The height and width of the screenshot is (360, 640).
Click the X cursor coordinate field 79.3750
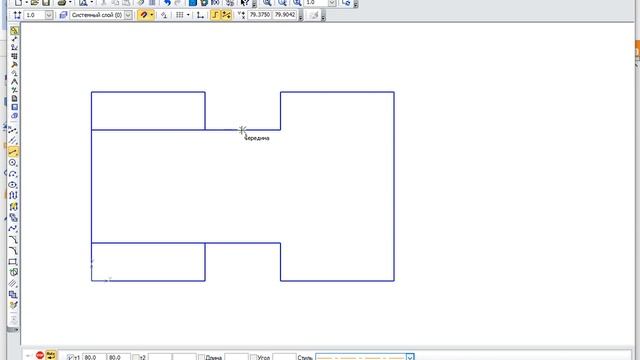[x=260, y=15]
